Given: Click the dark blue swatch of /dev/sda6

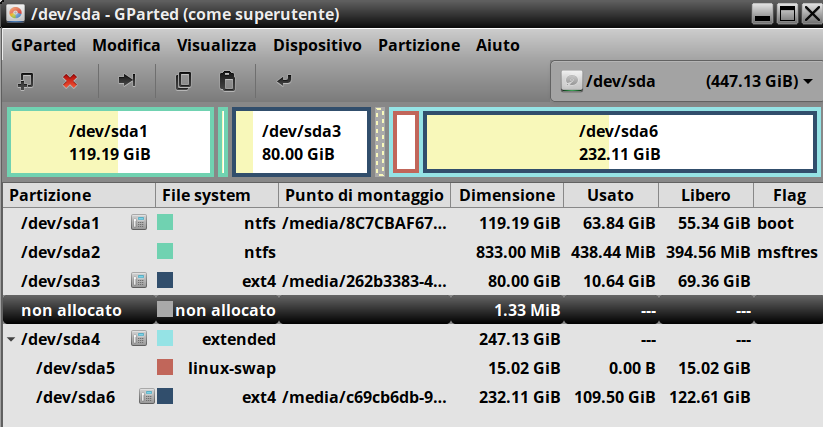Looking at the screenshot, I should click(165, 397).
